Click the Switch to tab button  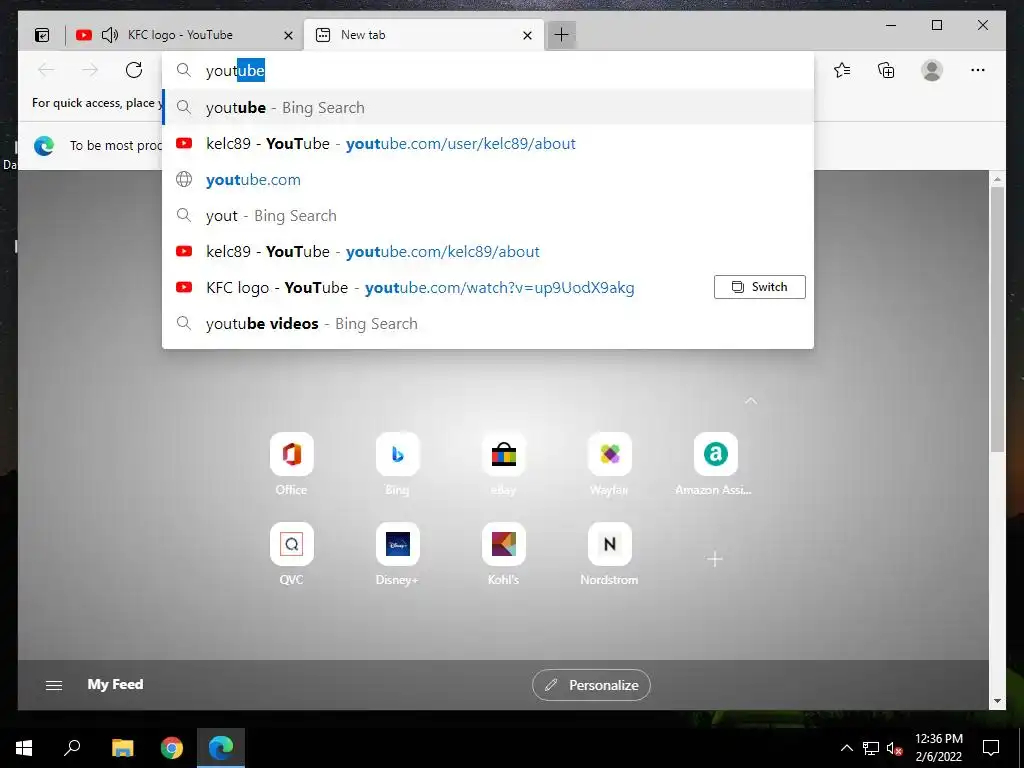pyautogui.click(x=760, y=287)
